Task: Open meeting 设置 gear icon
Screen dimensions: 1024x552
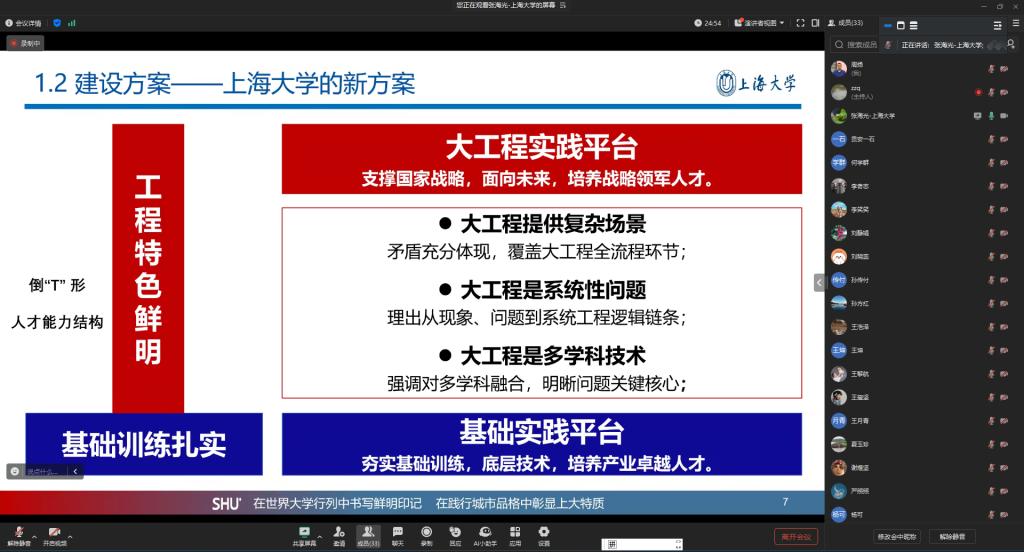Action: [544, 536]
